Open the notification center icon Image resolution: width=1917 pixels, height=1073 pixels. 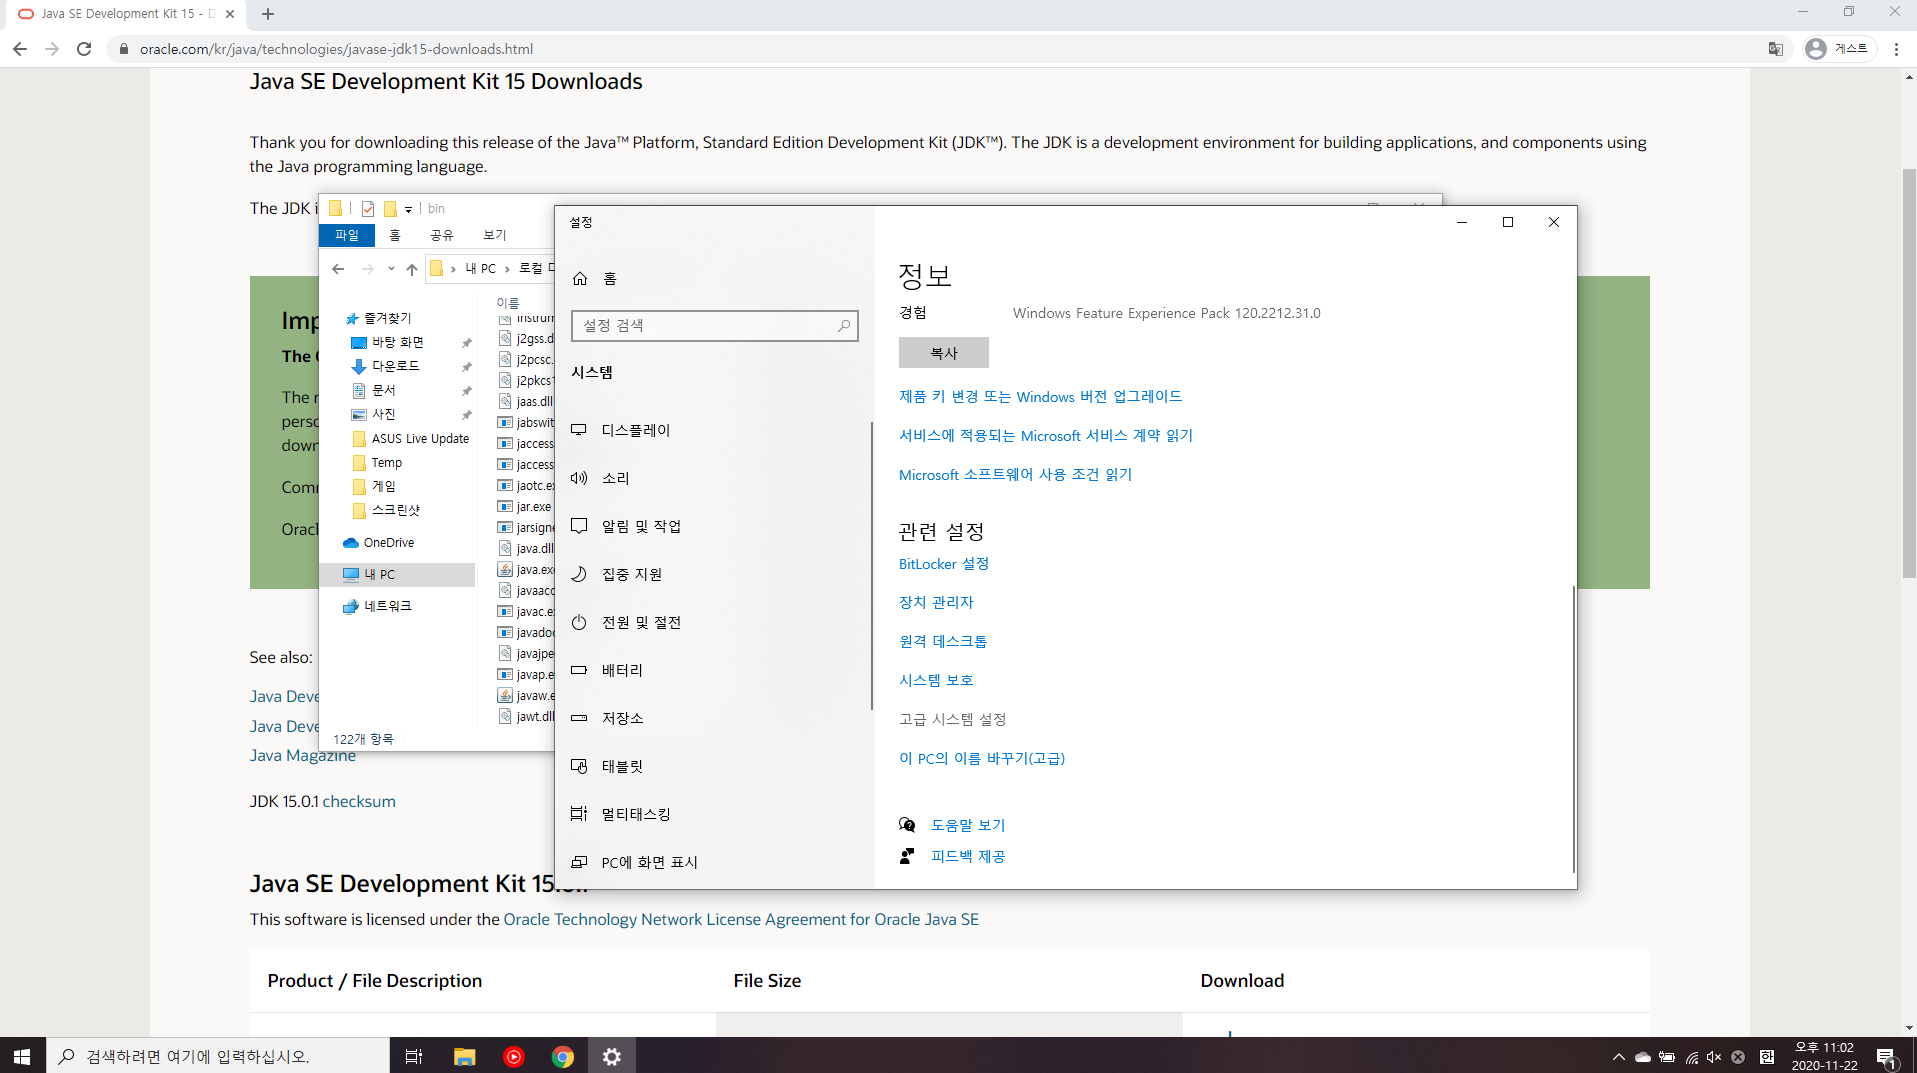(1886, 1057)
